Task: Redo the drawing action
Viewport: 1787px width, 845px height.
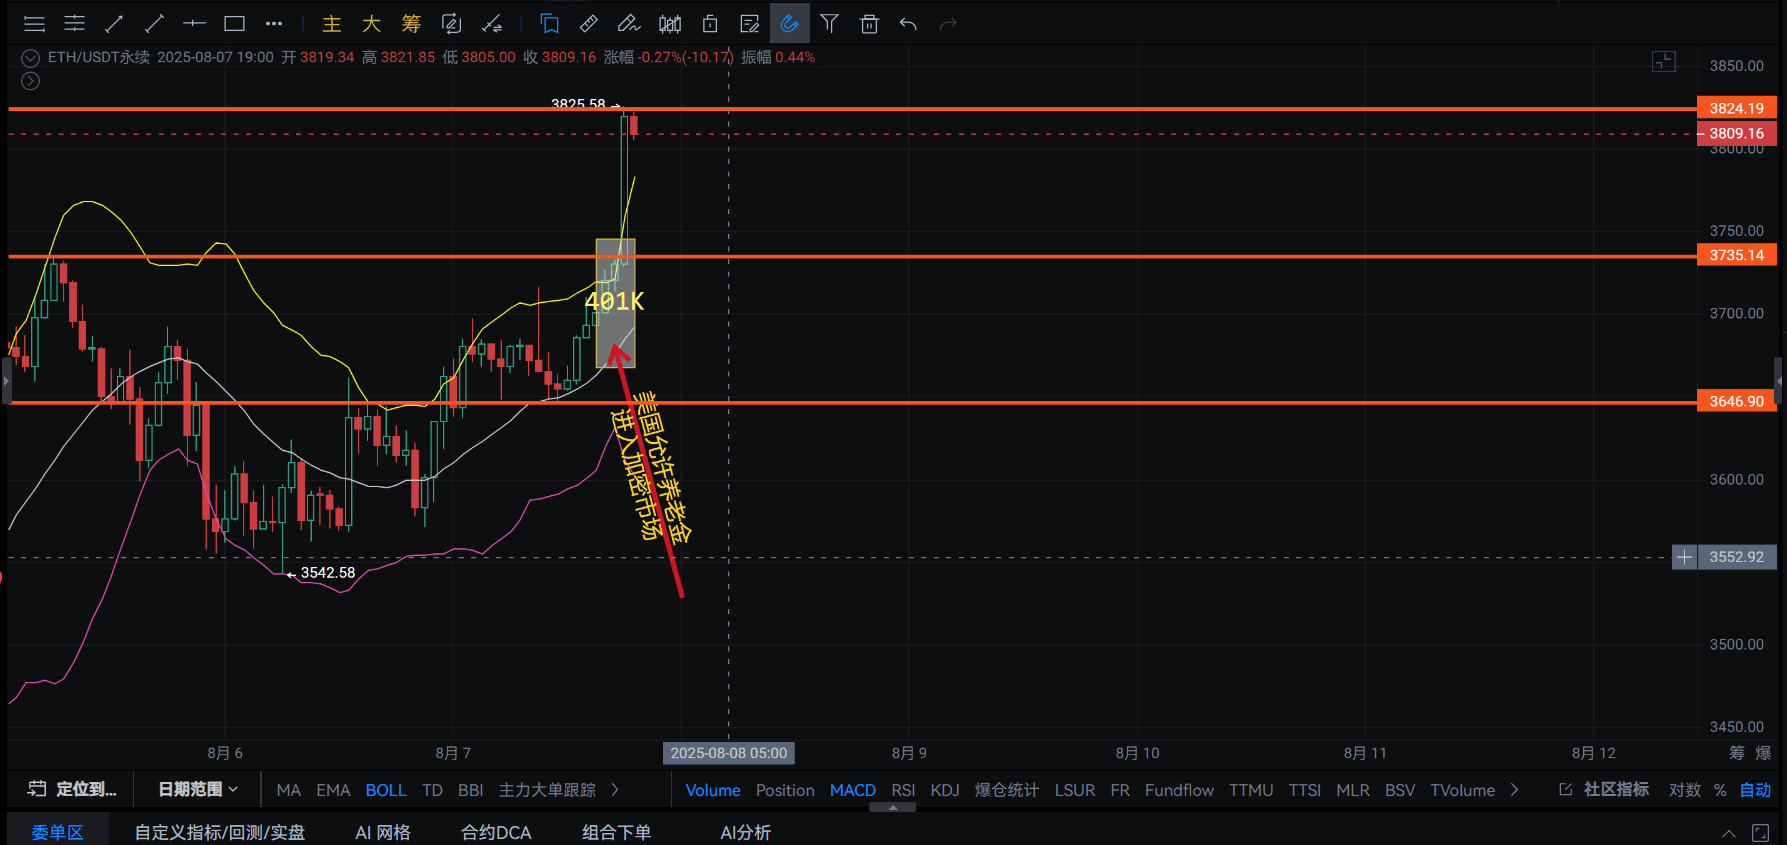Action: tap(948, 23)
